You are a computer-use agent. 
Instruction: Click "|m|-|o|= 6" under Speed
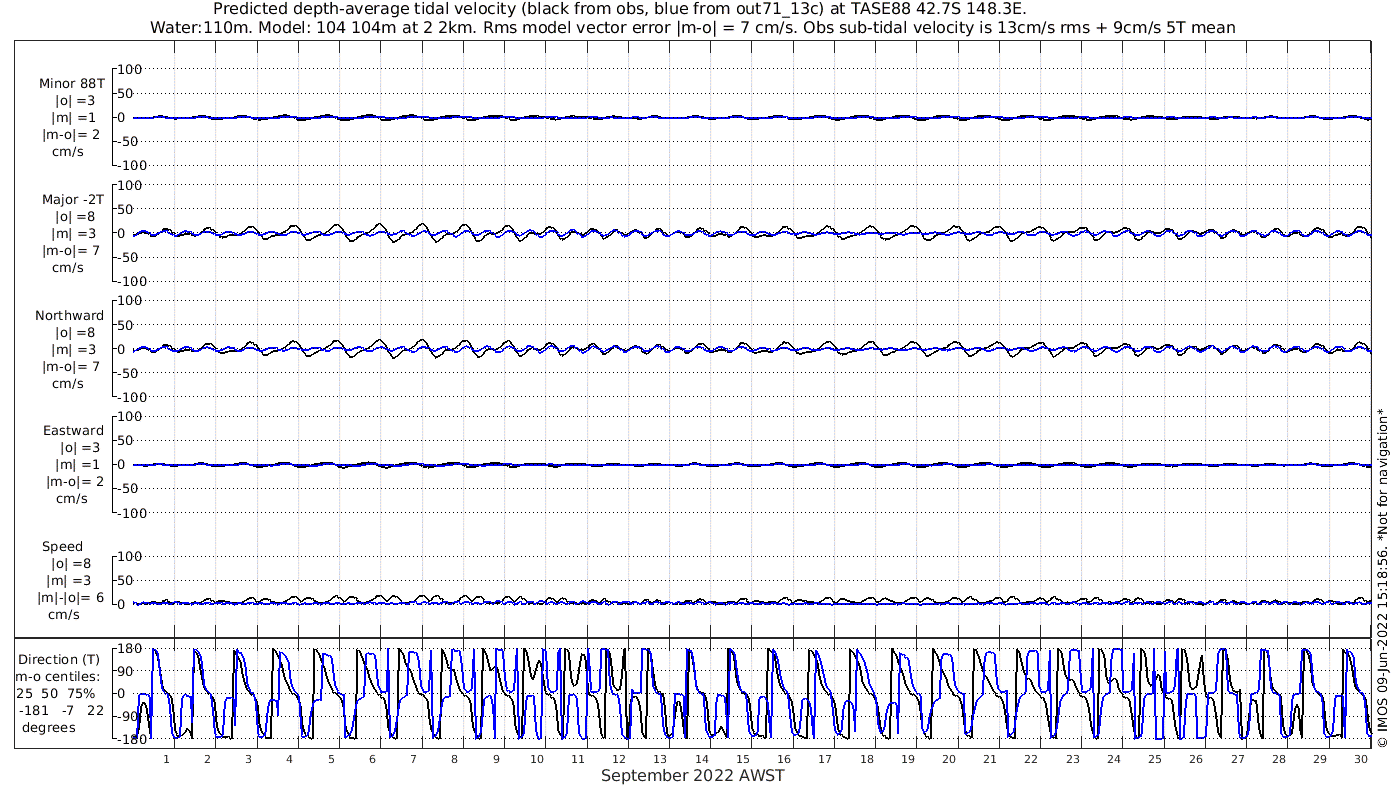[71, 597]
